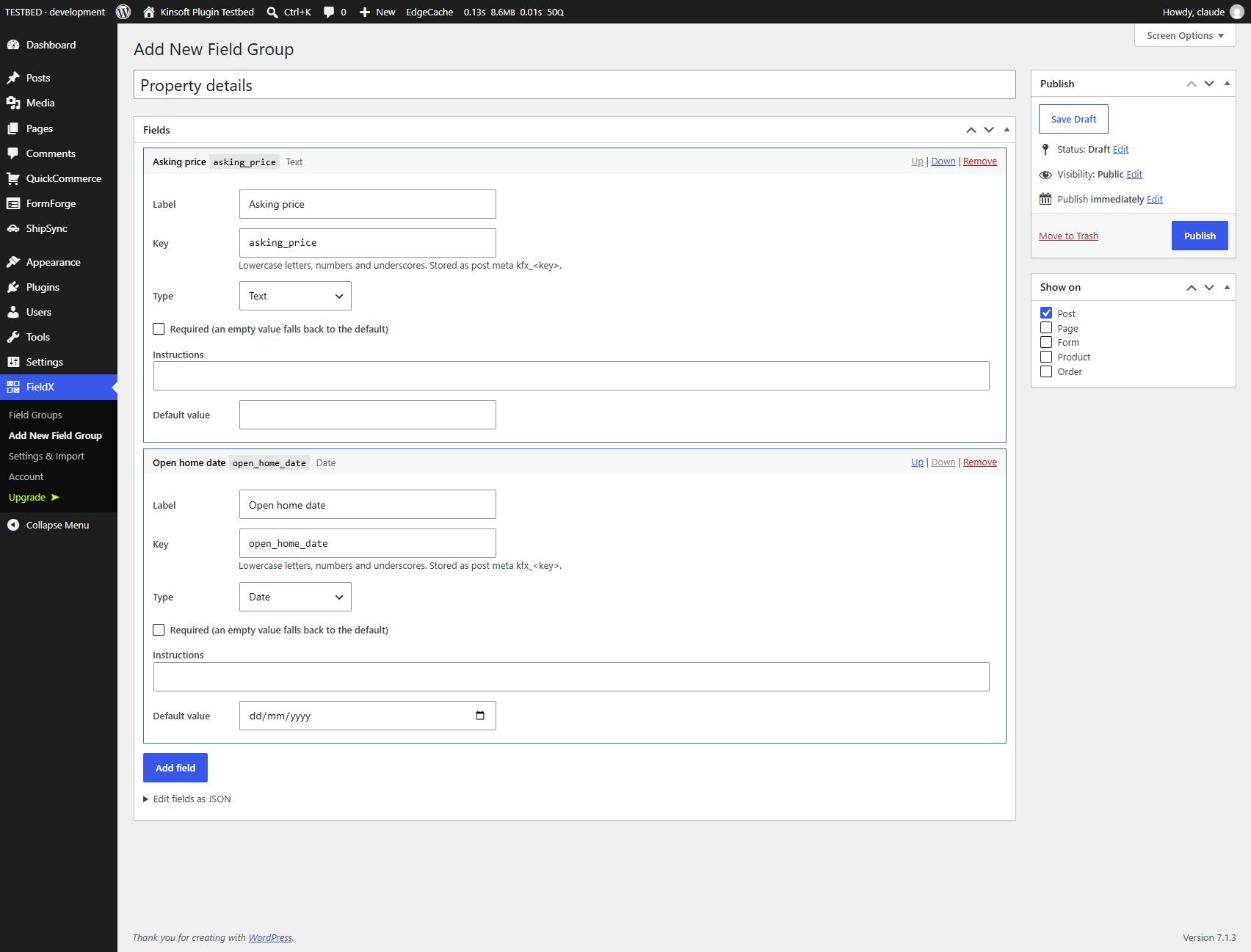Uncheck Post in Show on
This screenshot has width=1251, height=952.
pyautogui.click(x=1046, y=313)
